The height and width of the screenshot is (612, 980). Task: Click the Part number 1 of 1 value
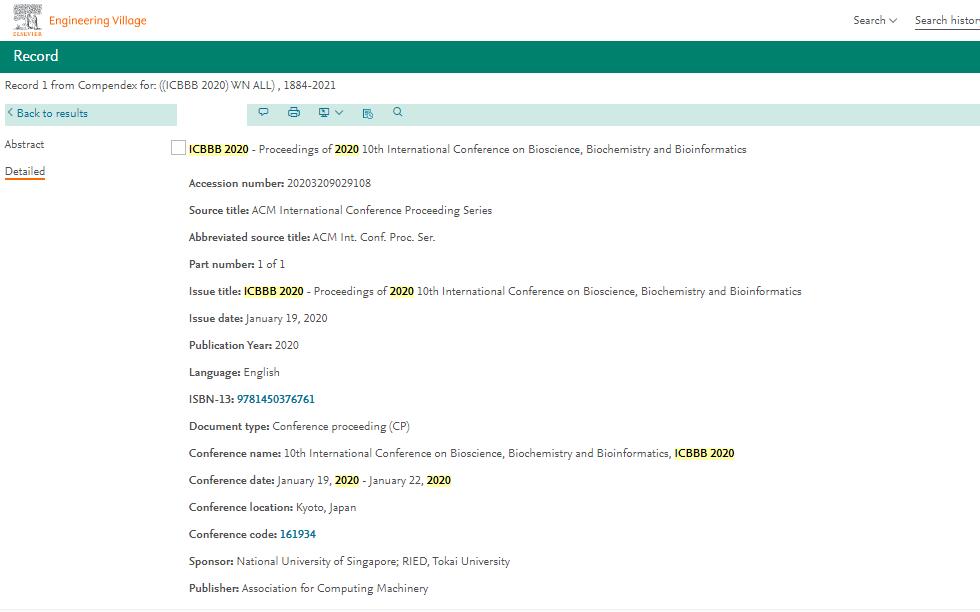[x=271, y=264]
